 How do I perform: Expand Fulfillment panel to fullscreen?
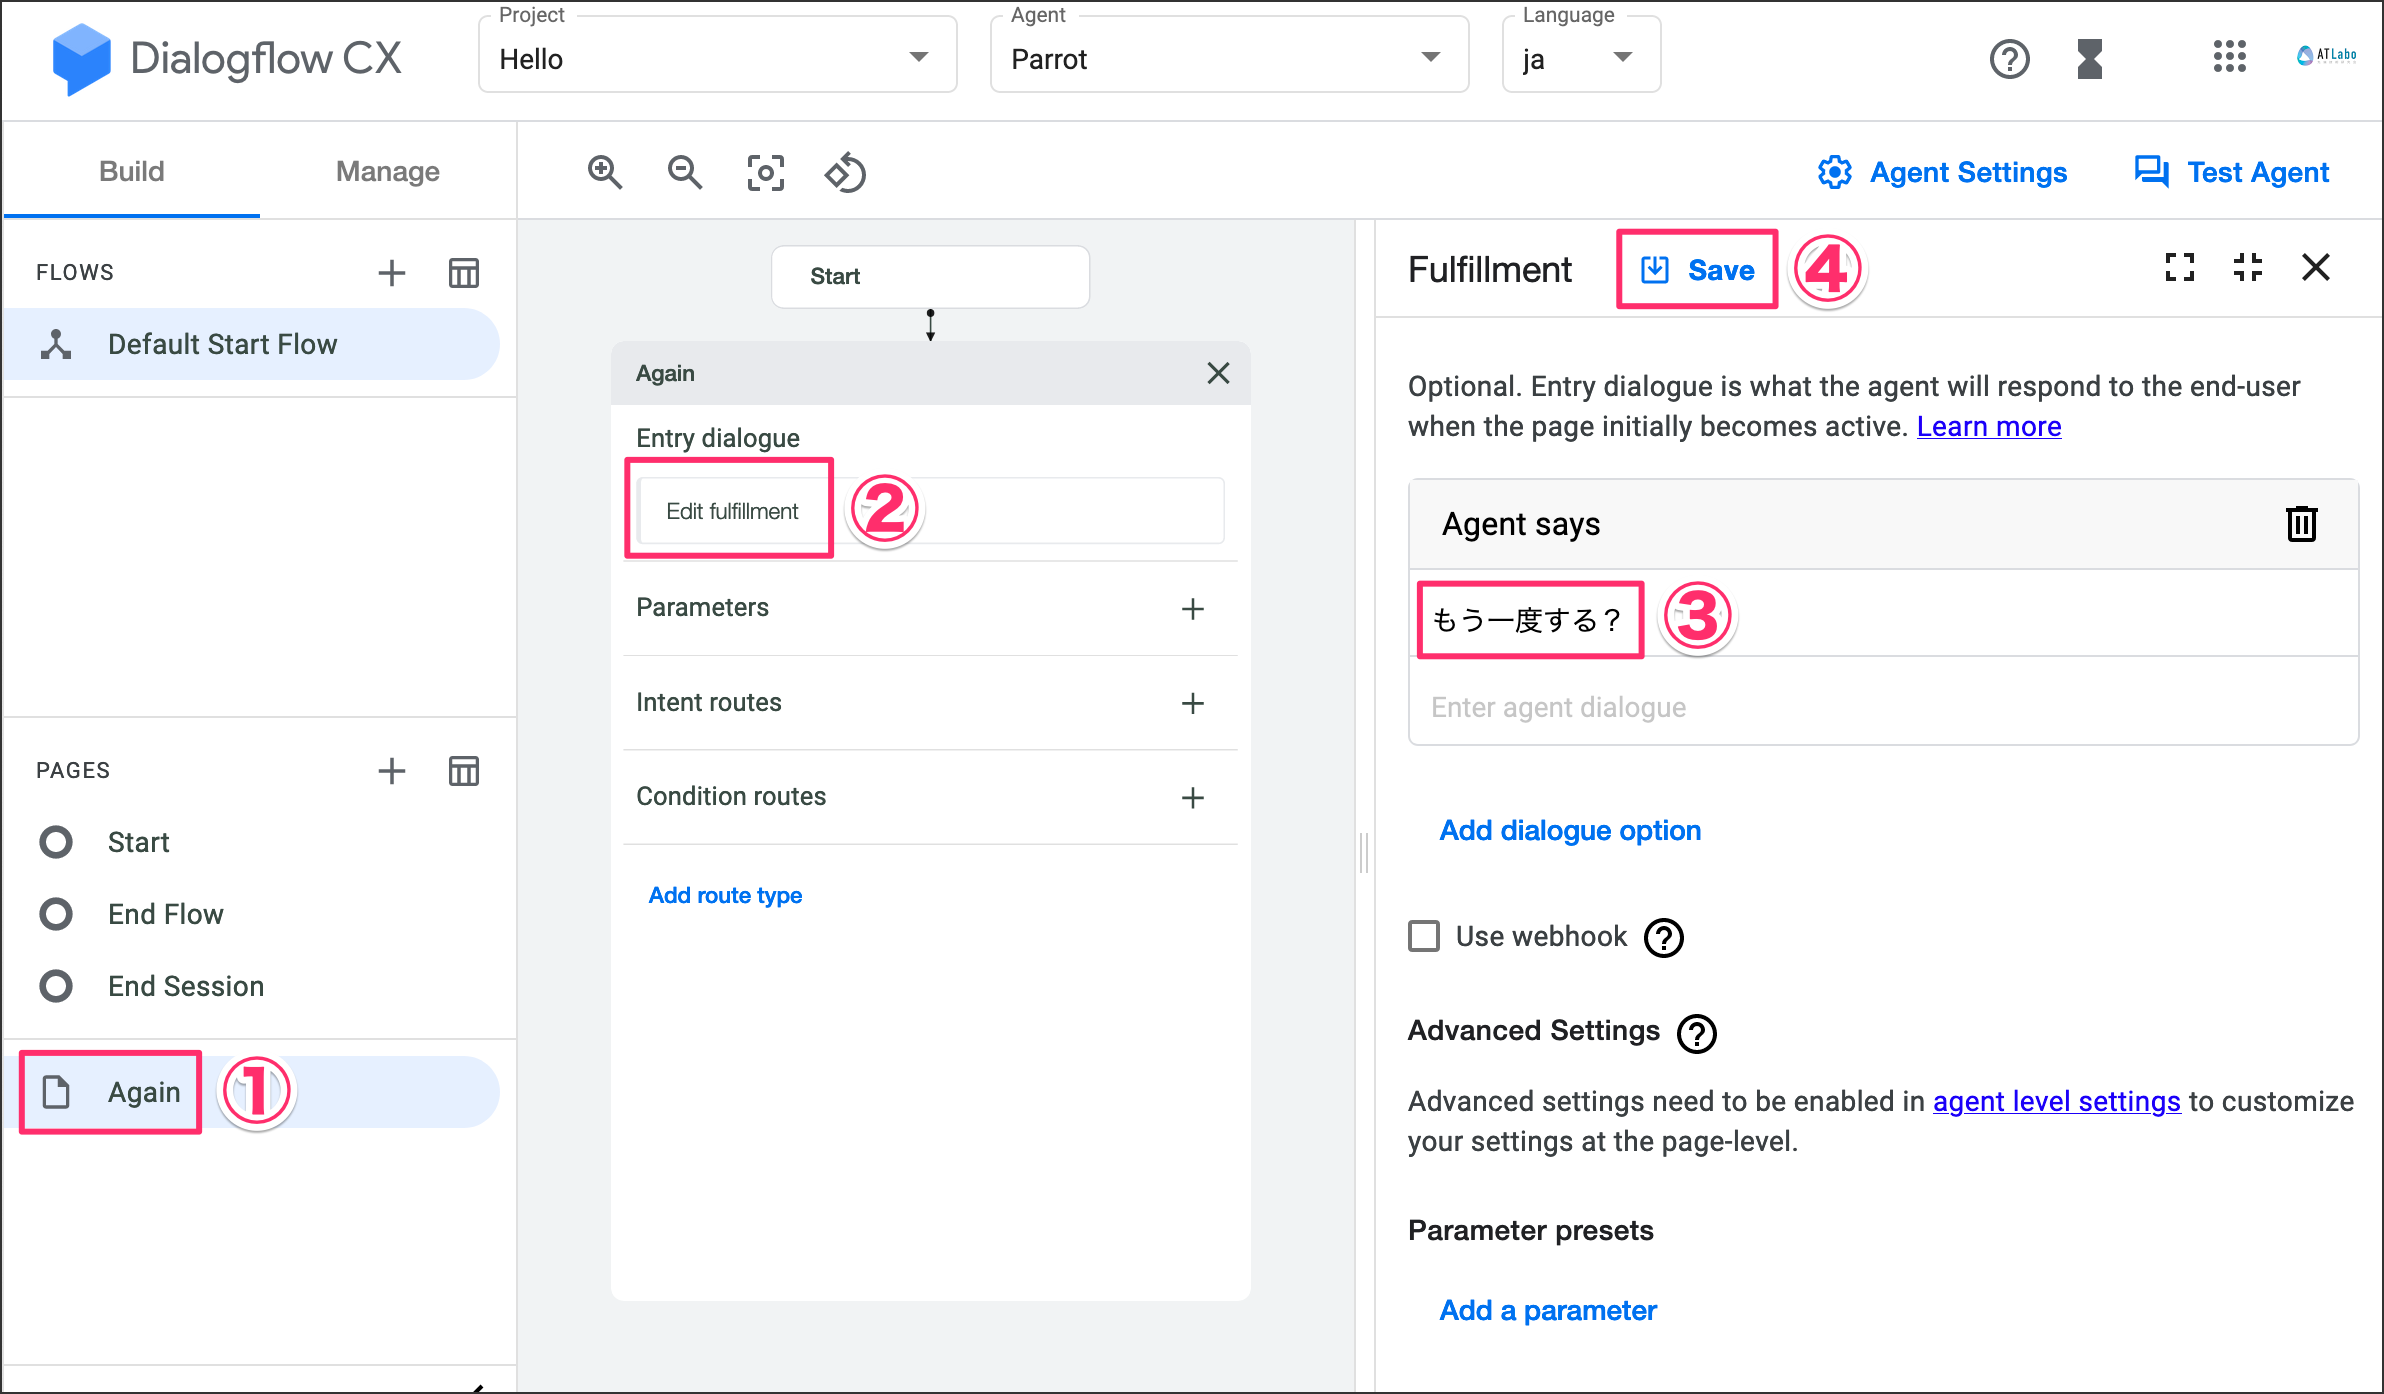click(x=2179, y=267)
